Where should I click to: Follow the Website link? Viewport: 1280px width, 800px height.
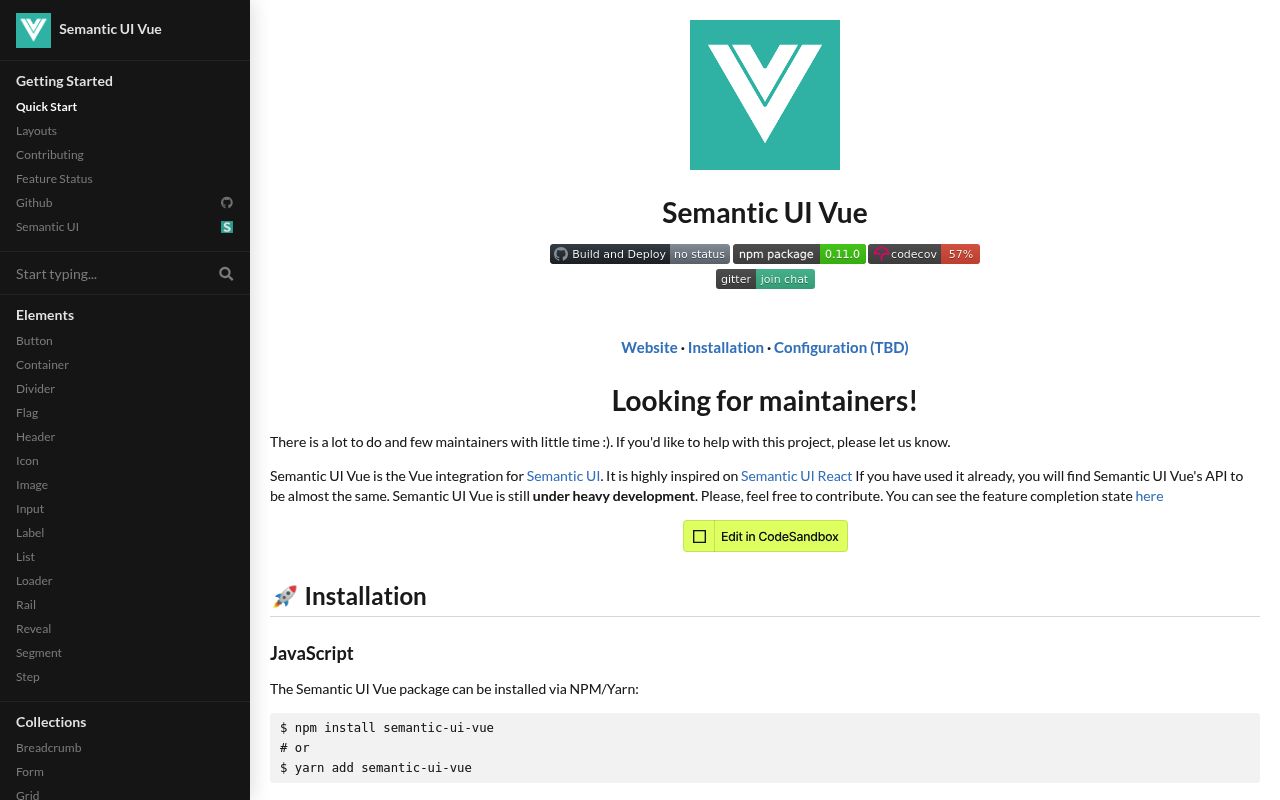pyautogui.click(x=649, y=348)
